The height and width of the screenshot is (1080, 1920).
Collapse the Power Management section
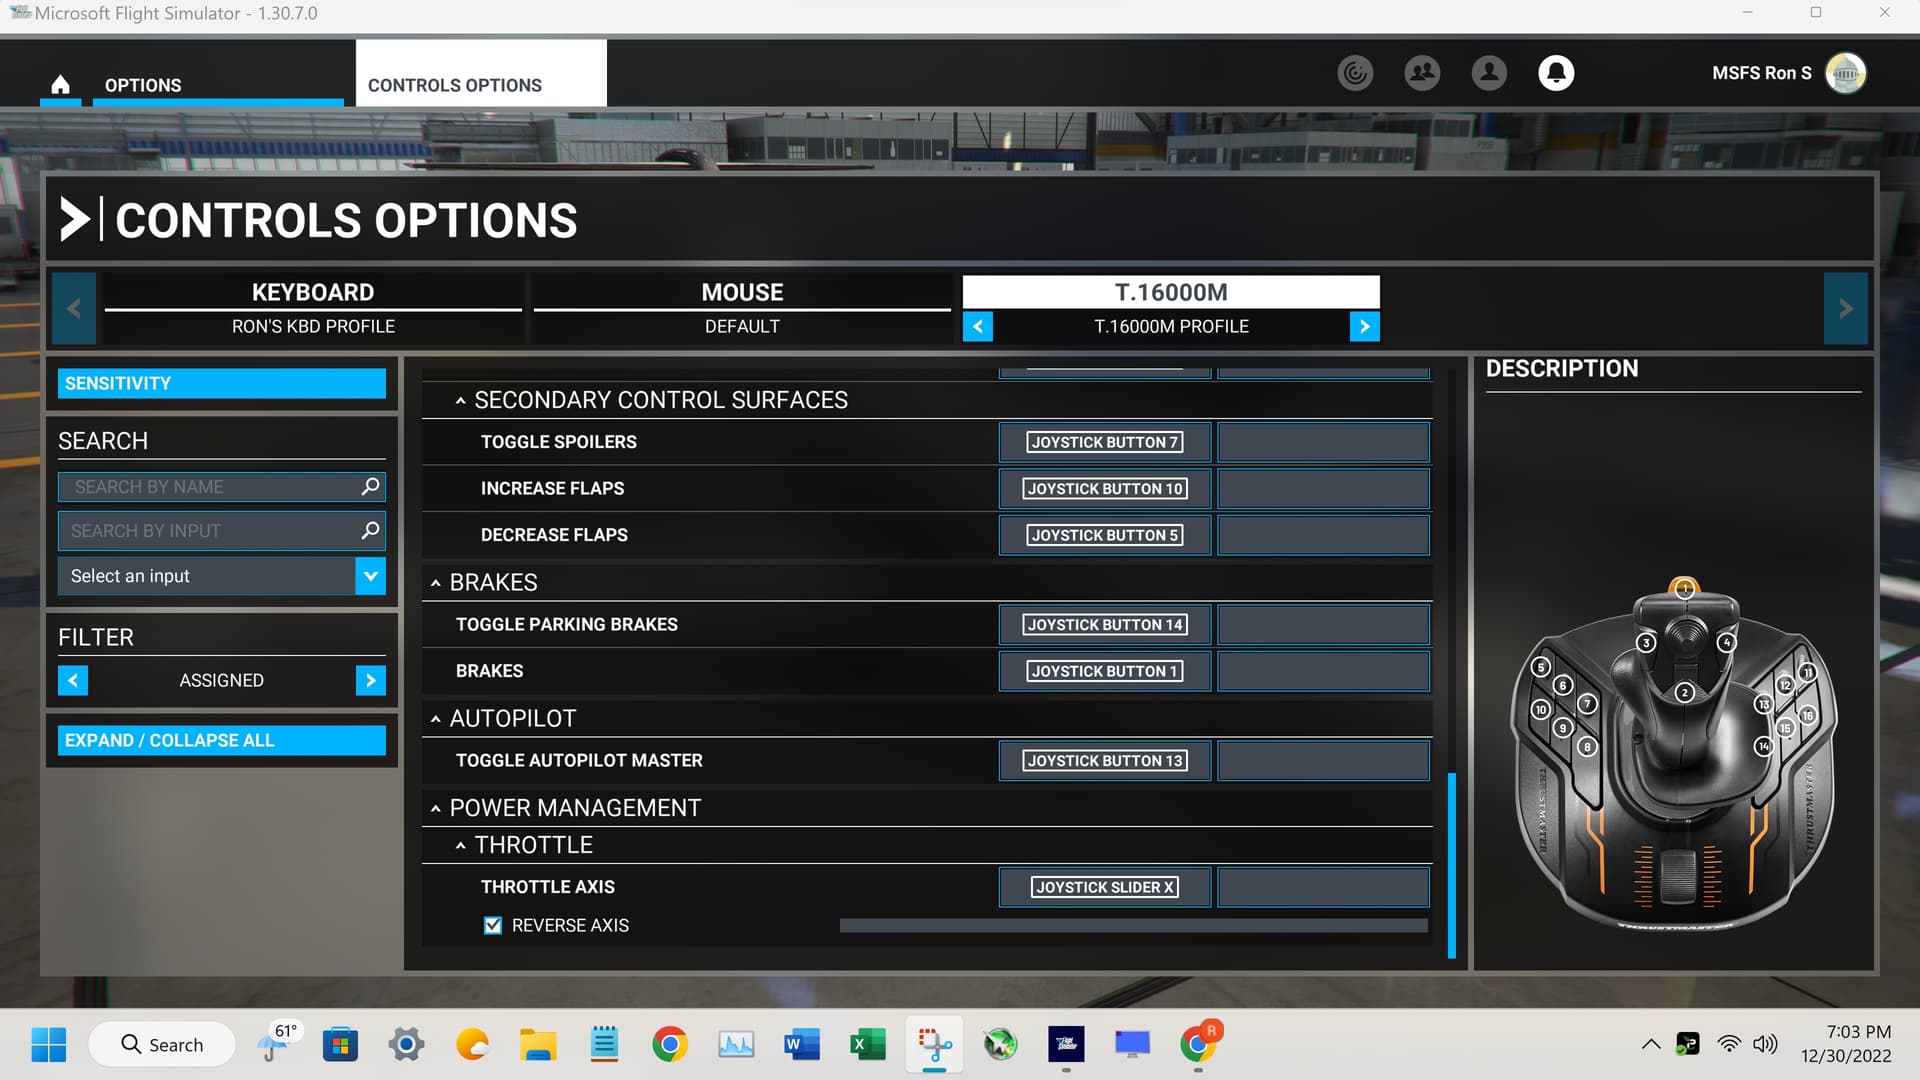coord(435,808)
